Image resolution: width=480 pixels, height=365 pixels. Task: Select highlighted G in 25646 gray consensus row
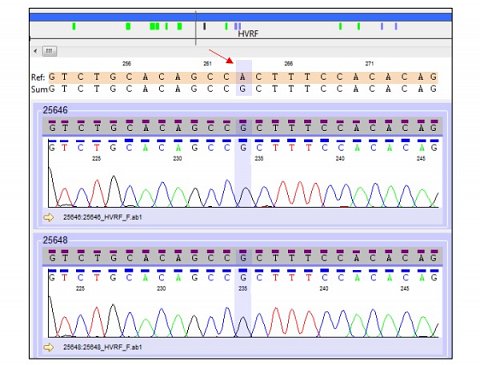243,128
